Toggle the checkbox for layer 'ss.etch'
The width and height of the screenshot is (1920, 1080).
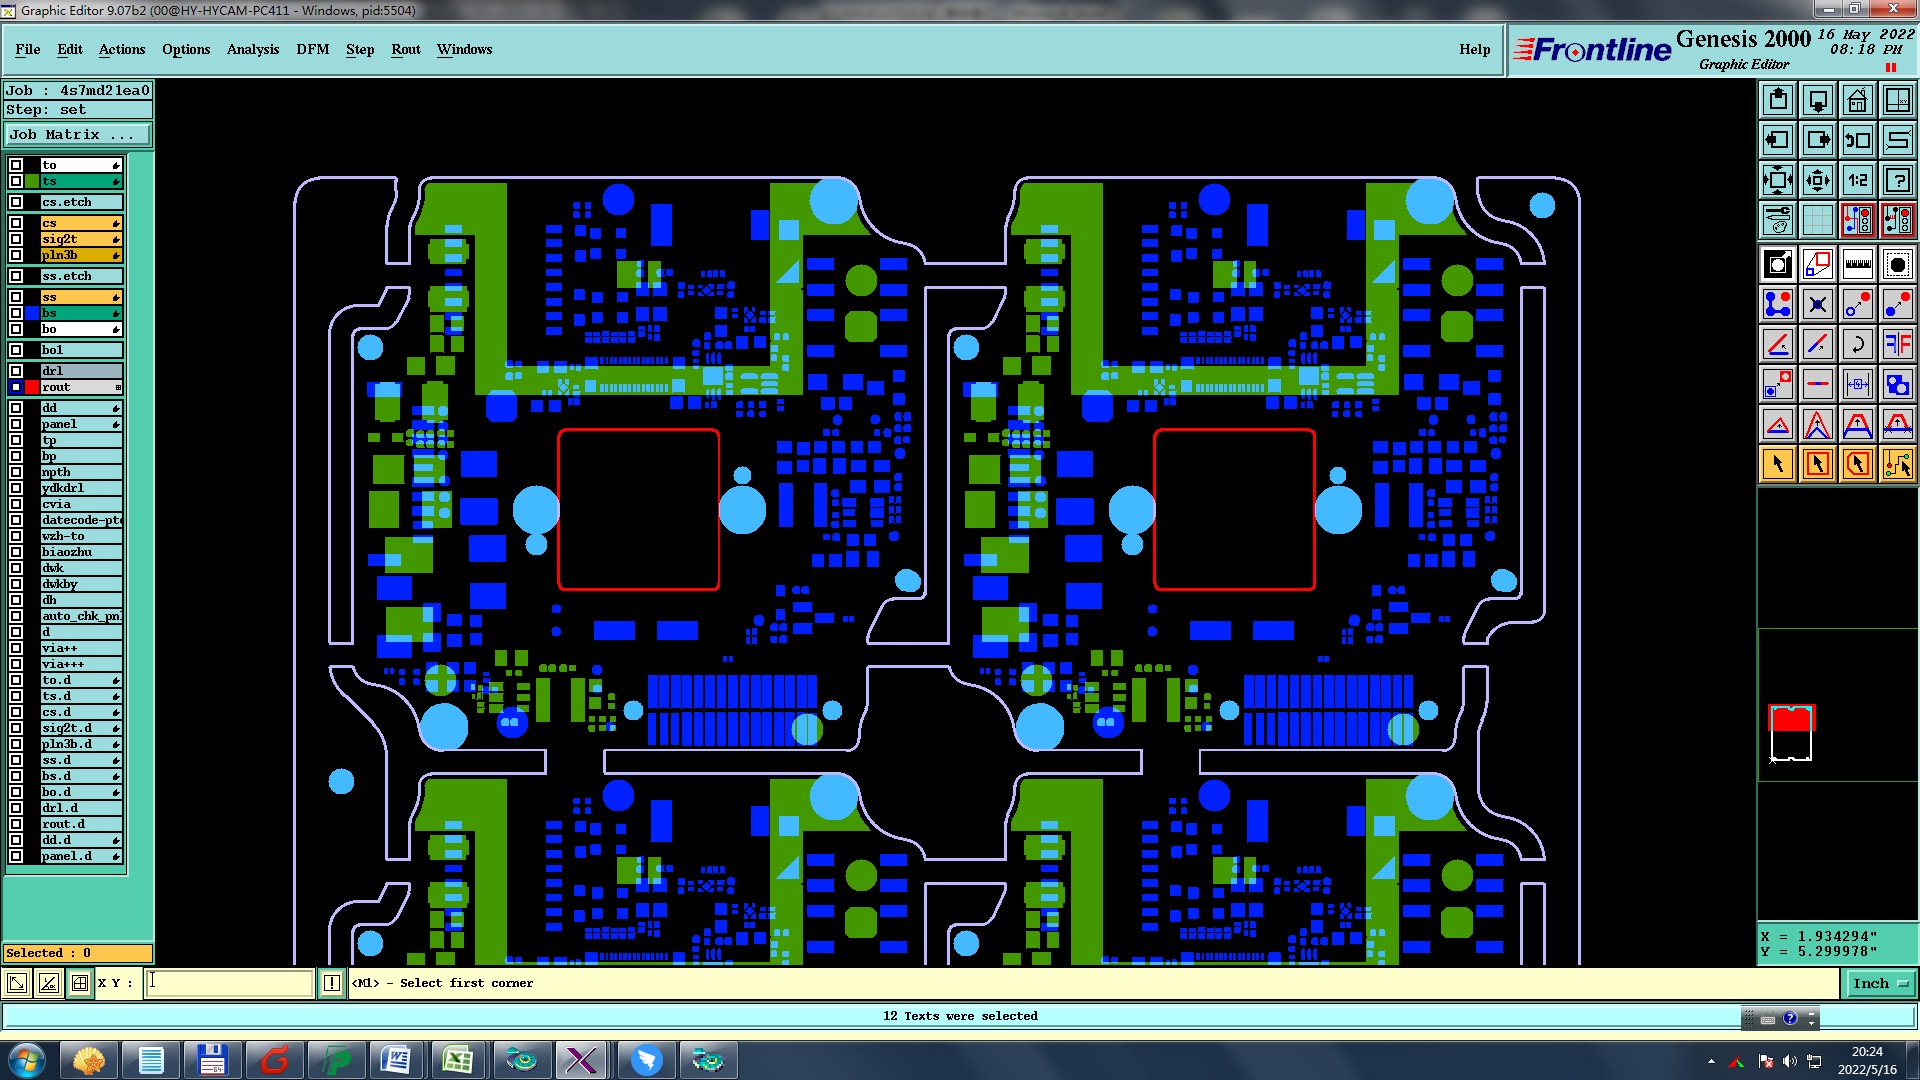pyautogui.click(x=16, y=276)
